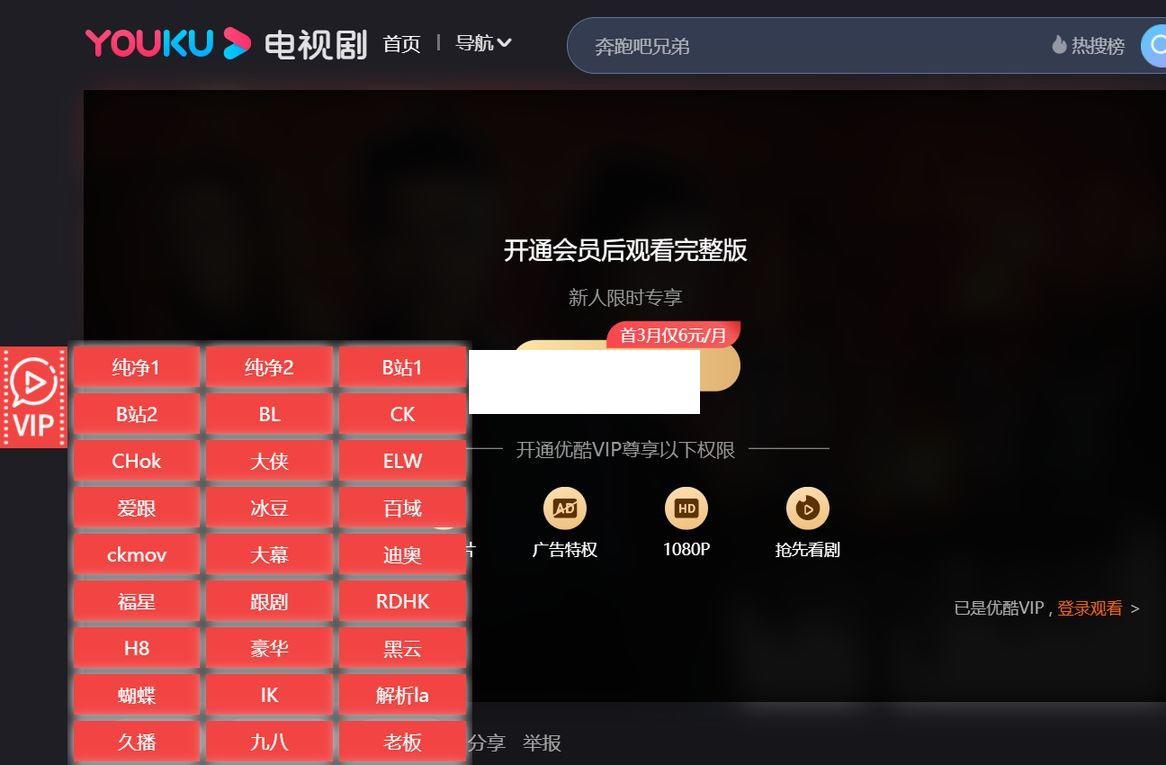Choose the 大侠 parse source

[x=269, y=461]
